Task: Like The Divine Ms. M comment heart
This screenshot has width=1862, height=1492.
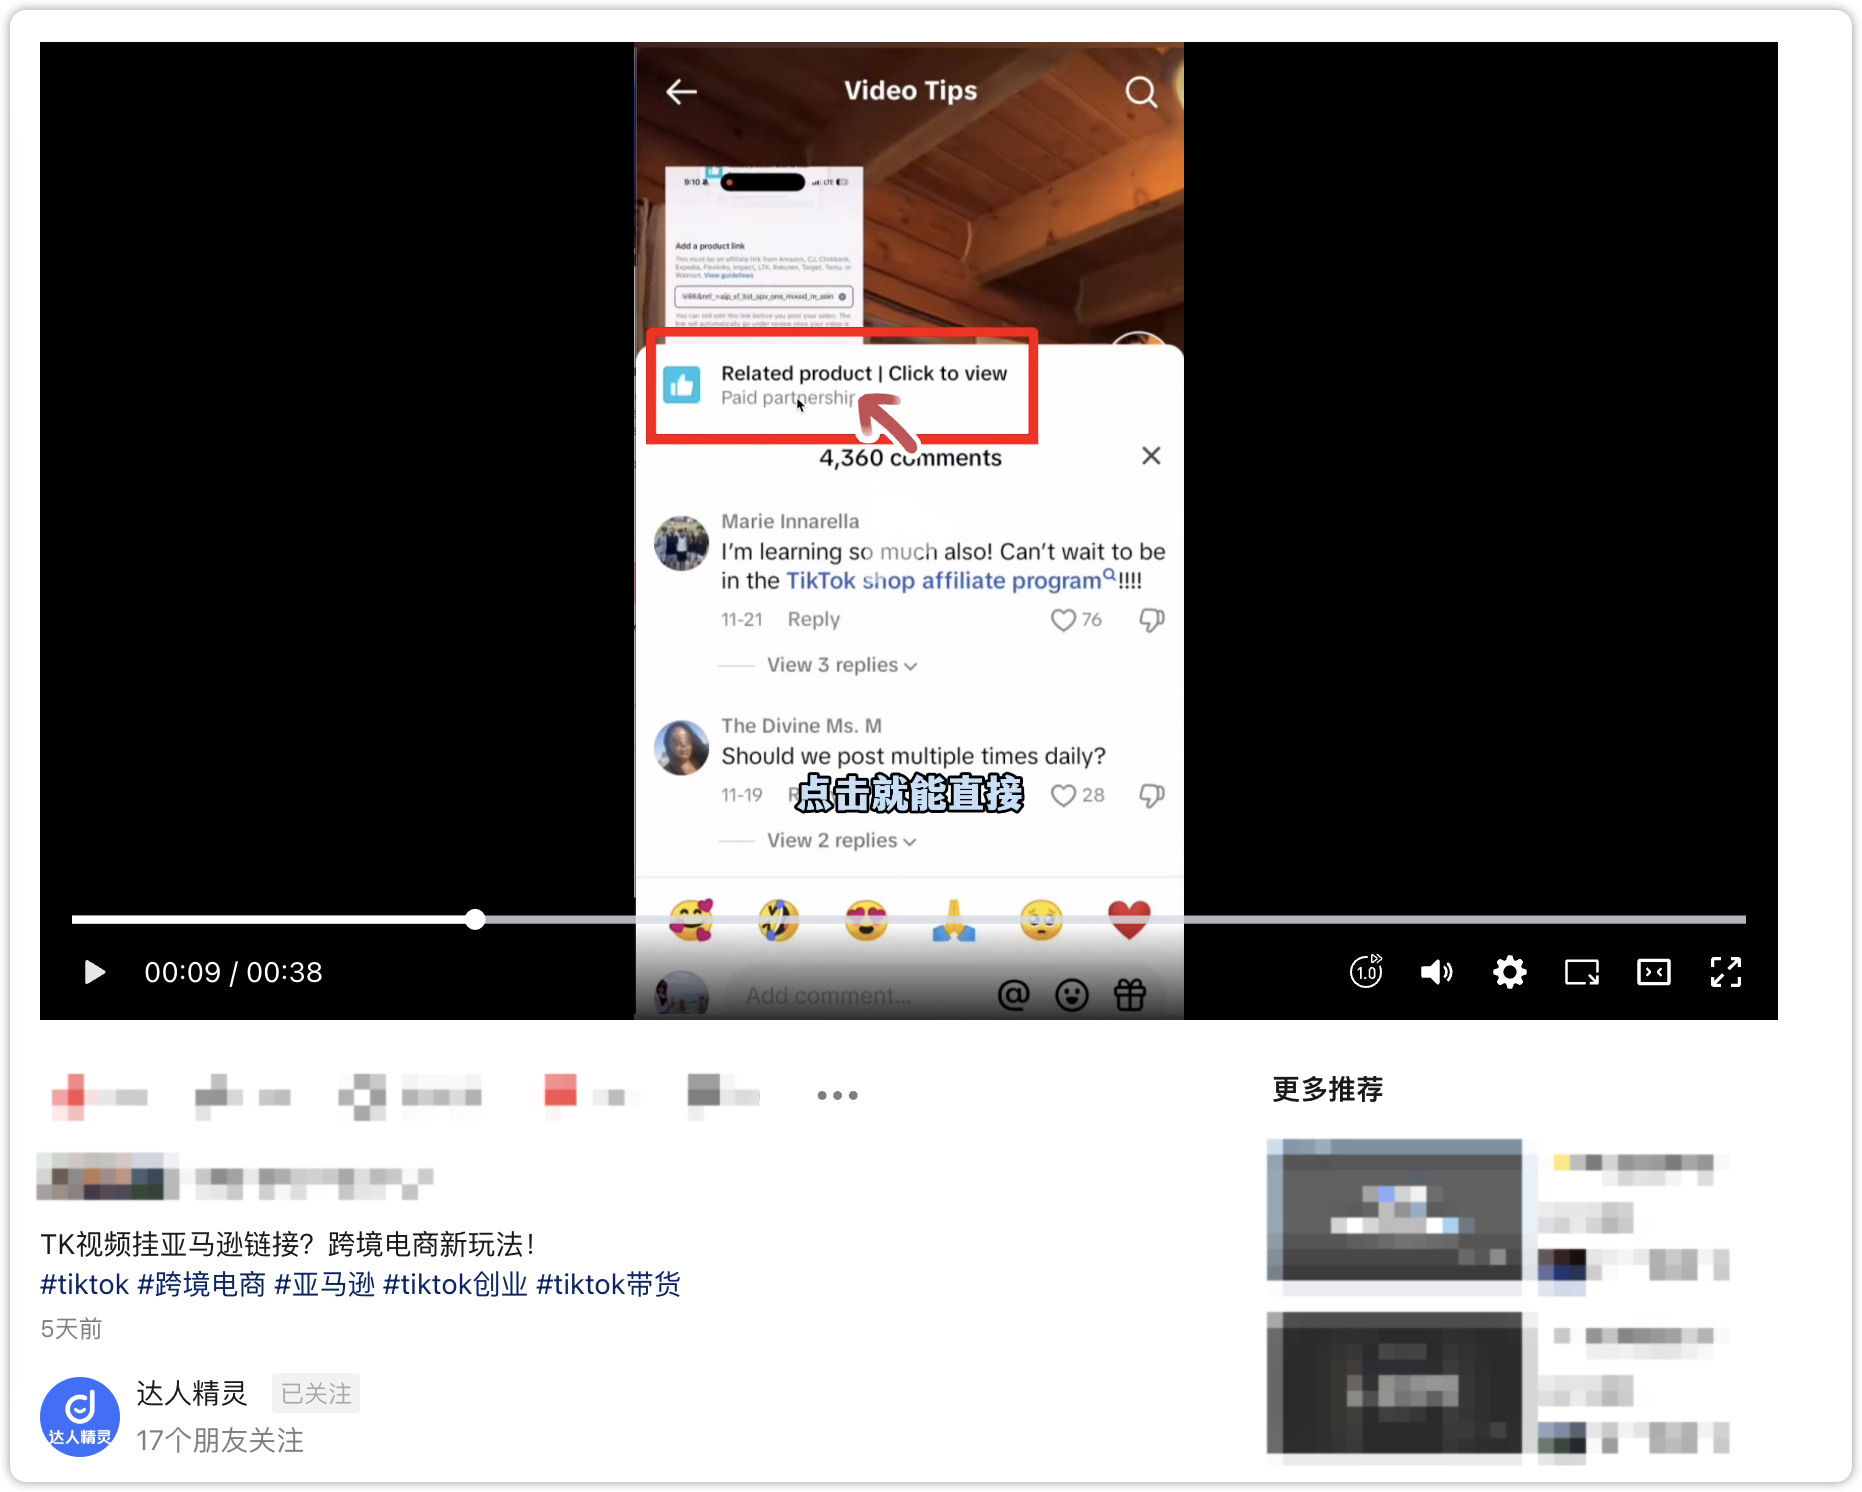Action: click(1063, 795)
